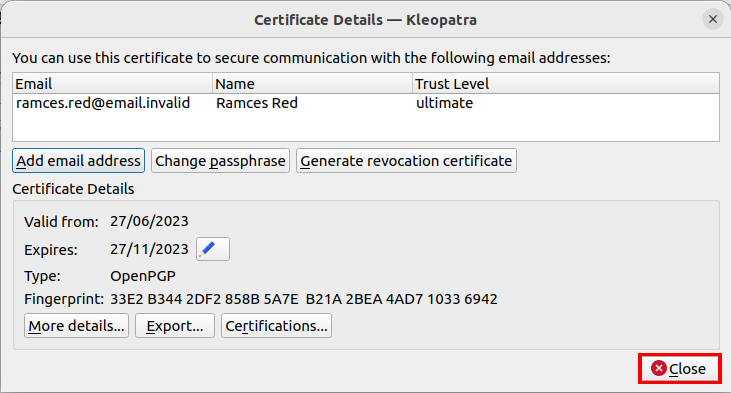Select the ramces.red@email.invalid email entry

click(x=103, y=103)
